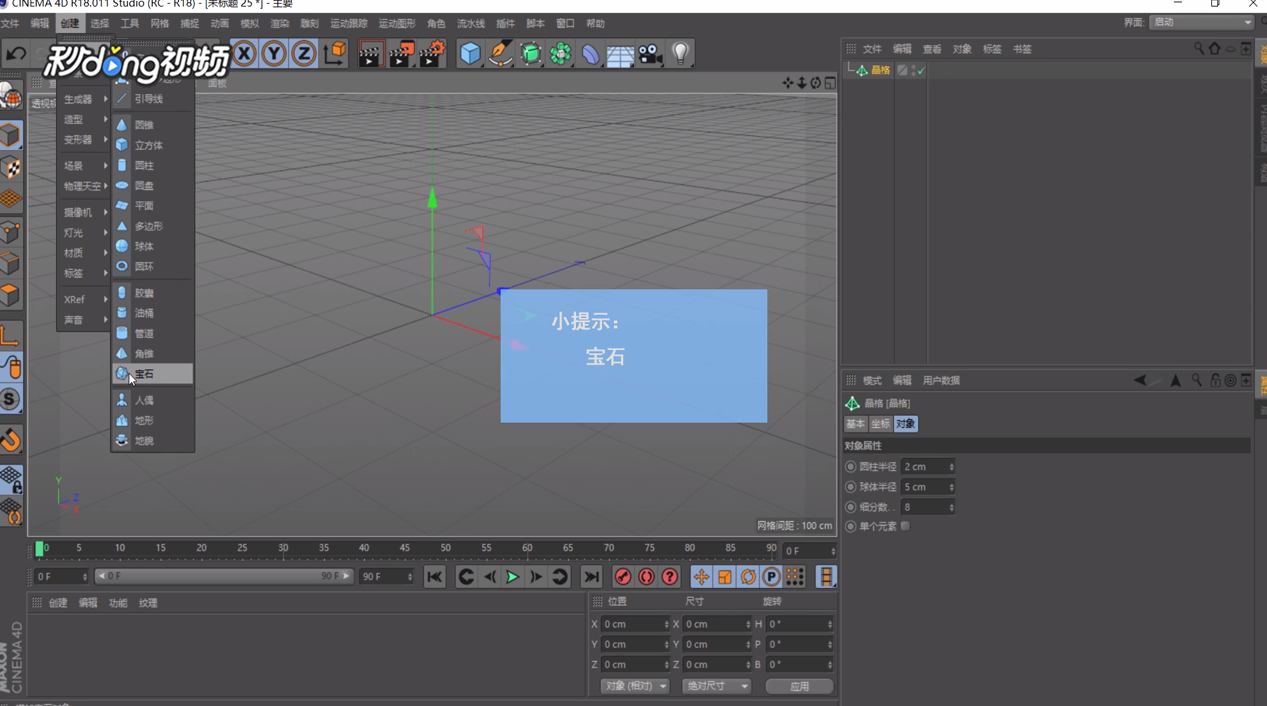The width and height of the screenshot is (1267, 706).
Task: Click the Floor environment icon
Action: click(x=620, y=54)
